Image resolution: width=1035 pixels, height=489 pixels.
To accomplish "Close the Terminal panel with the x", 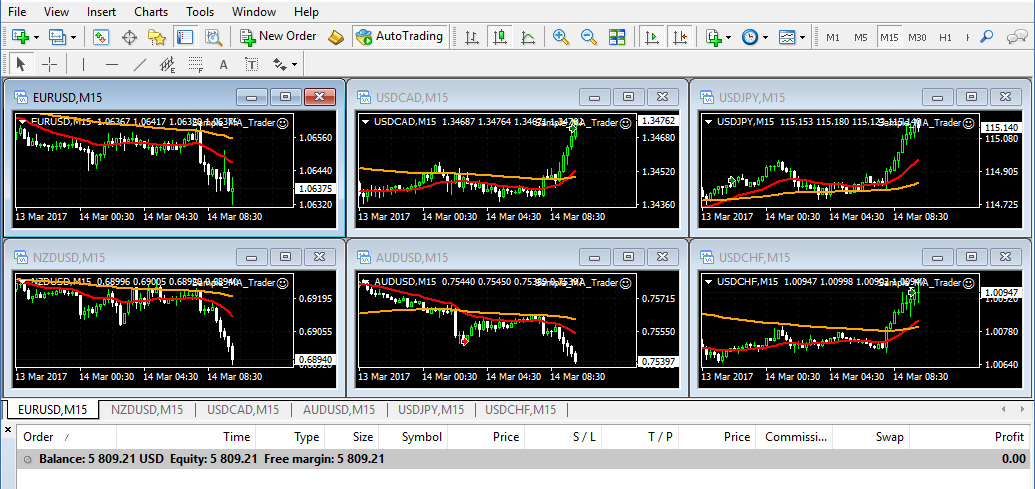I will point(8,430).
